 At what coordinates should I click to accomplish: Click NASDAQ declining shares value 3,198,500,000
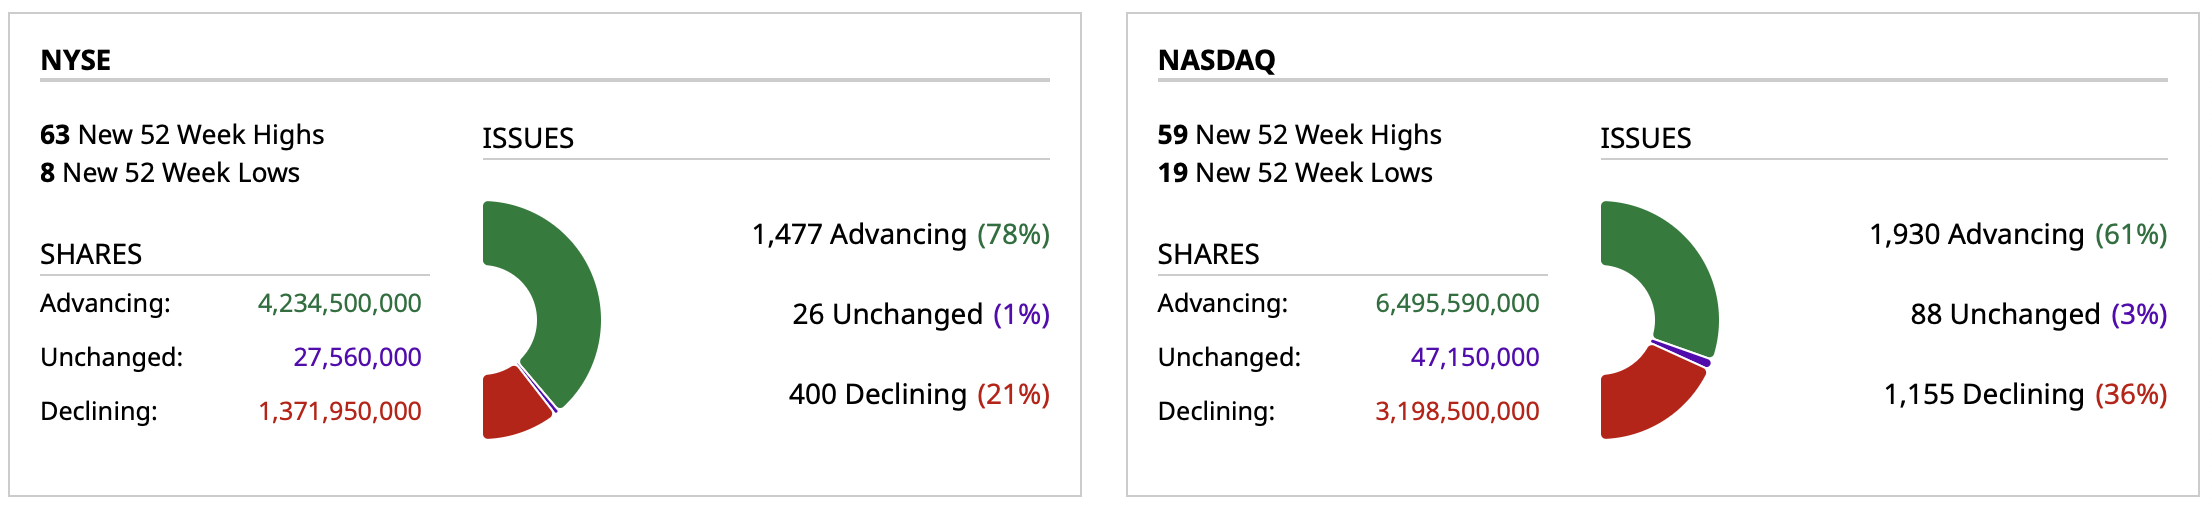pyautogui.click(x=1457, y=411)
